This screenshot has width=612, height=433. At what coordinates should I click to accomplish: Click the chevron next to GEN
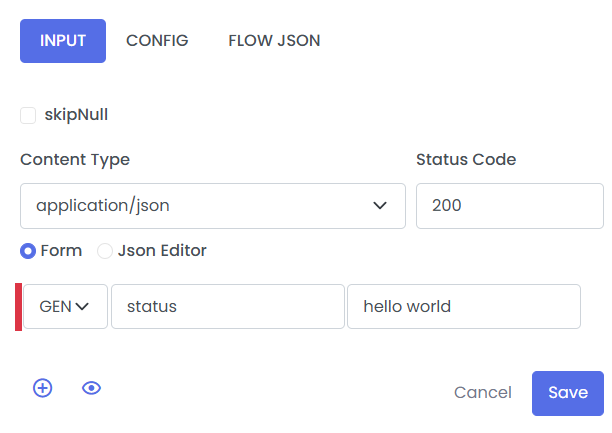(84, 307)
